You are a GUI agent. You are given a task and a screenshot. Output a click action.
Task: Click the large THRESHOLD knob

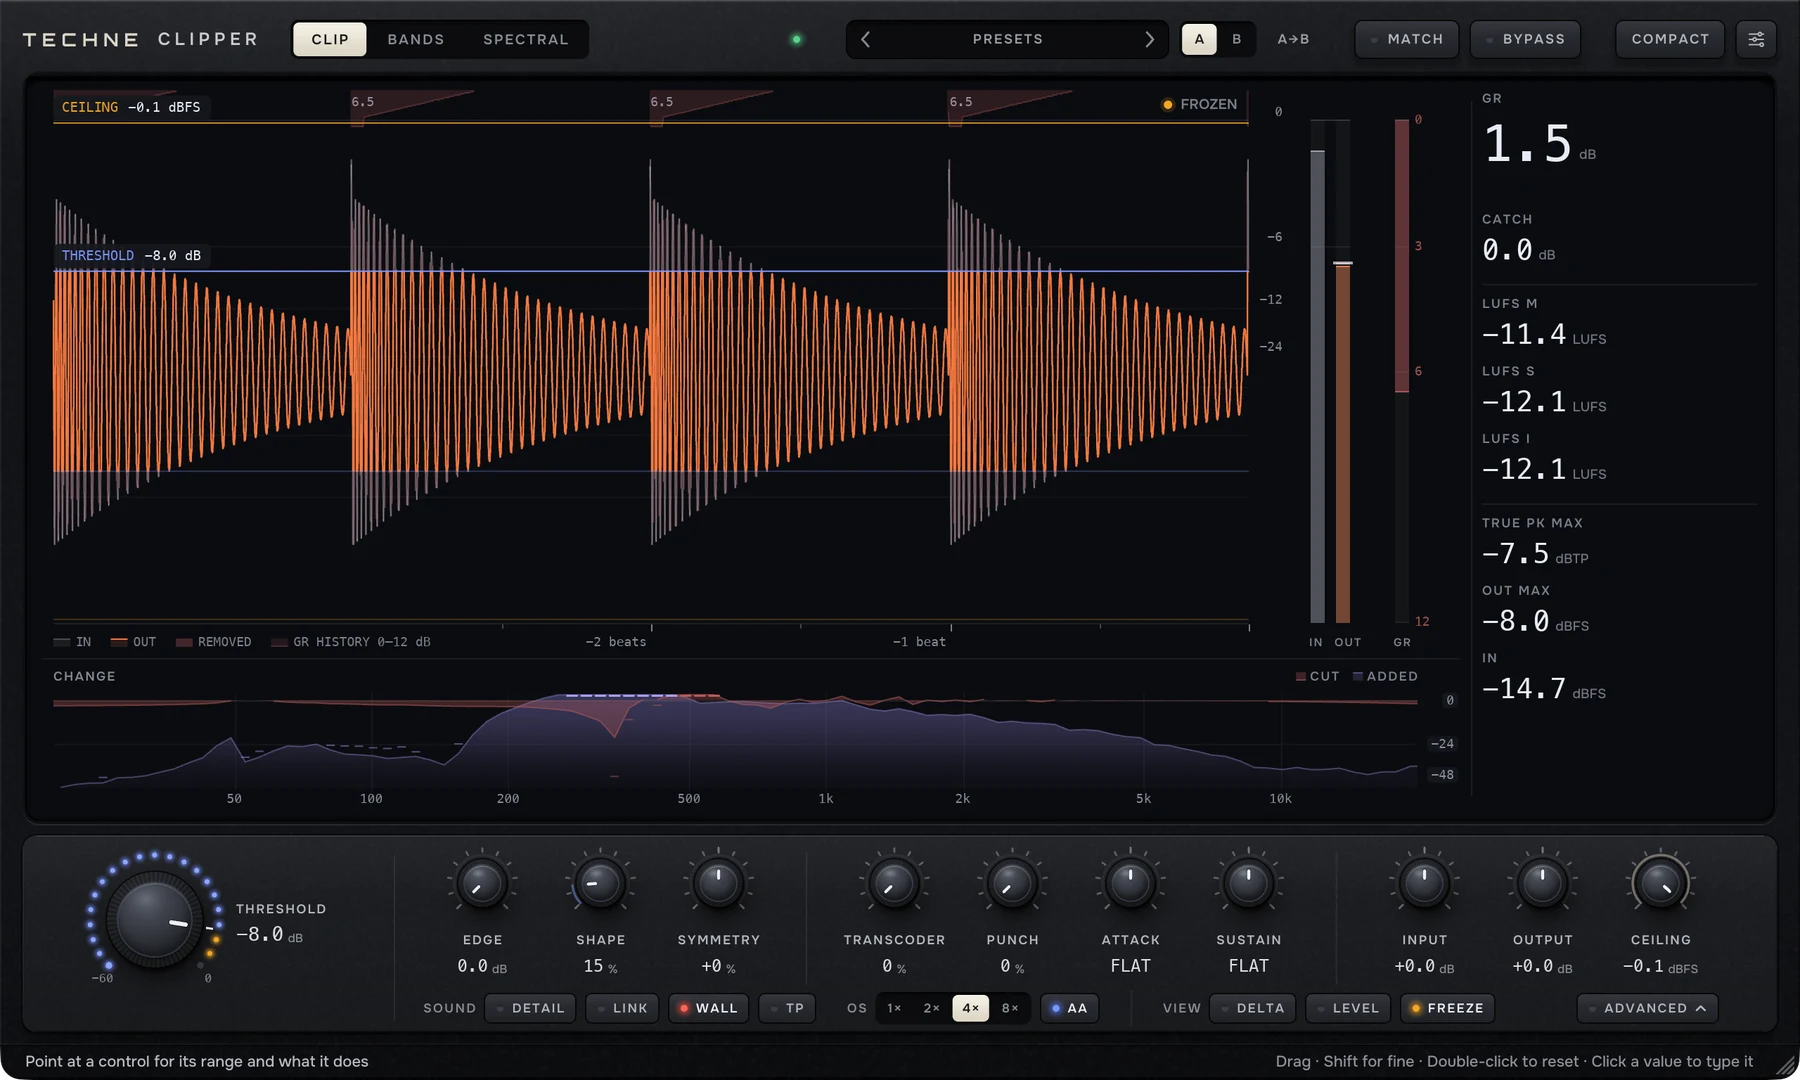(154, 919)
